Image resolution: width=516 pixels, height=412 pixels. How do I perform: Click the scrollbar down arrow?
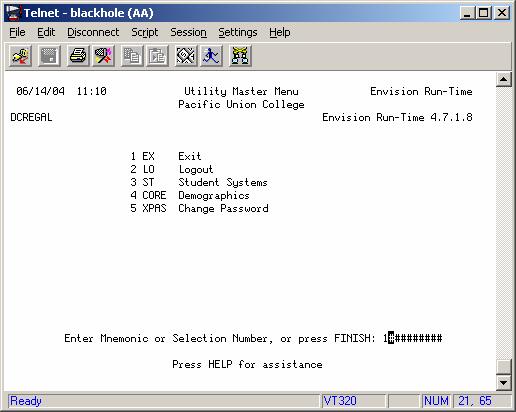pyautogui.click(x=503, y=382)
